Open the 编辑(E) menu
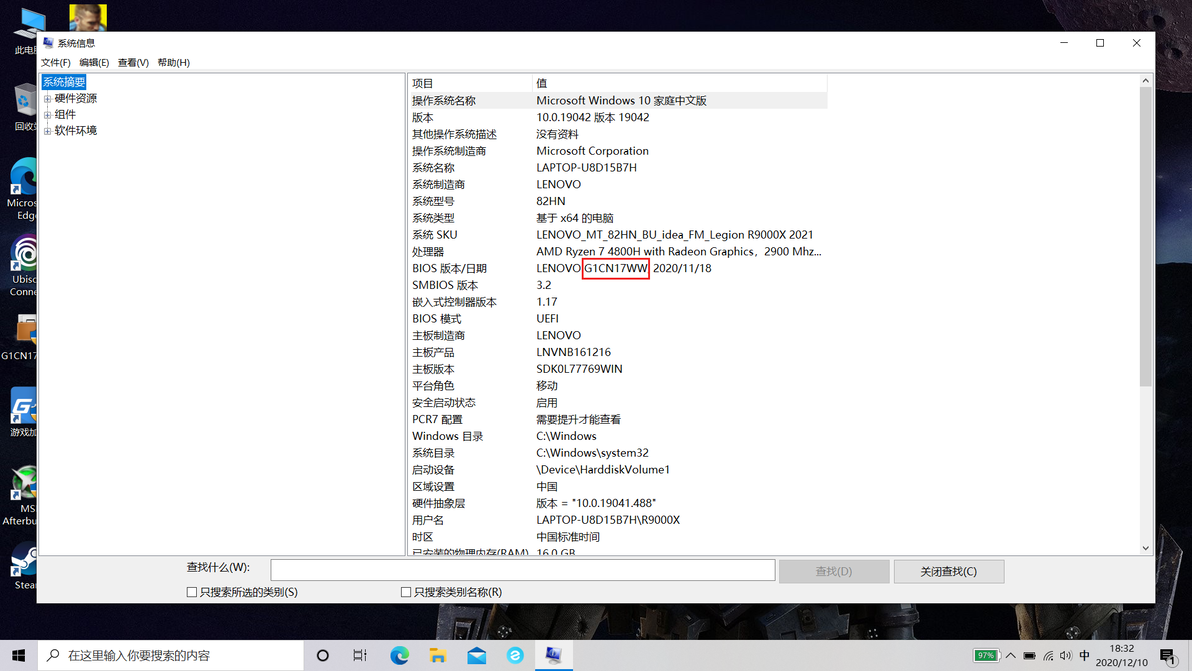 click(94, 62)
